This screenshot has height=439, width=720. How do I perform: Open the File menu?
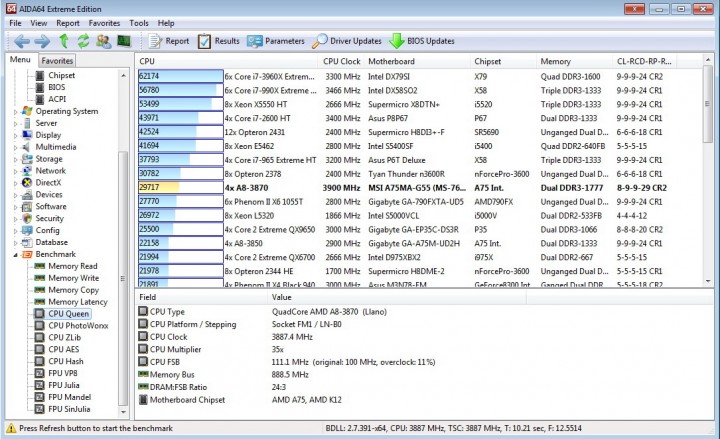[x=15, y=23]
